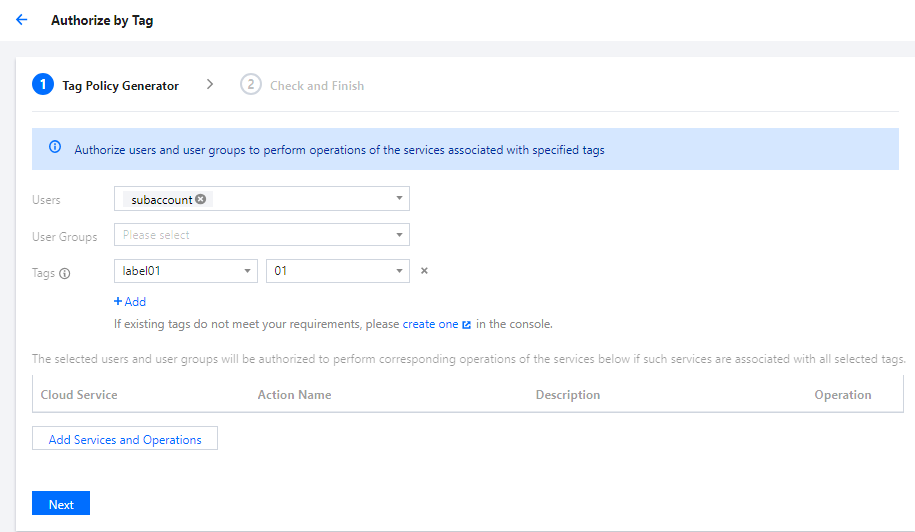Go to the Check and Finish step
Viewport: 915px width, 532px height.
pos(317,86)
